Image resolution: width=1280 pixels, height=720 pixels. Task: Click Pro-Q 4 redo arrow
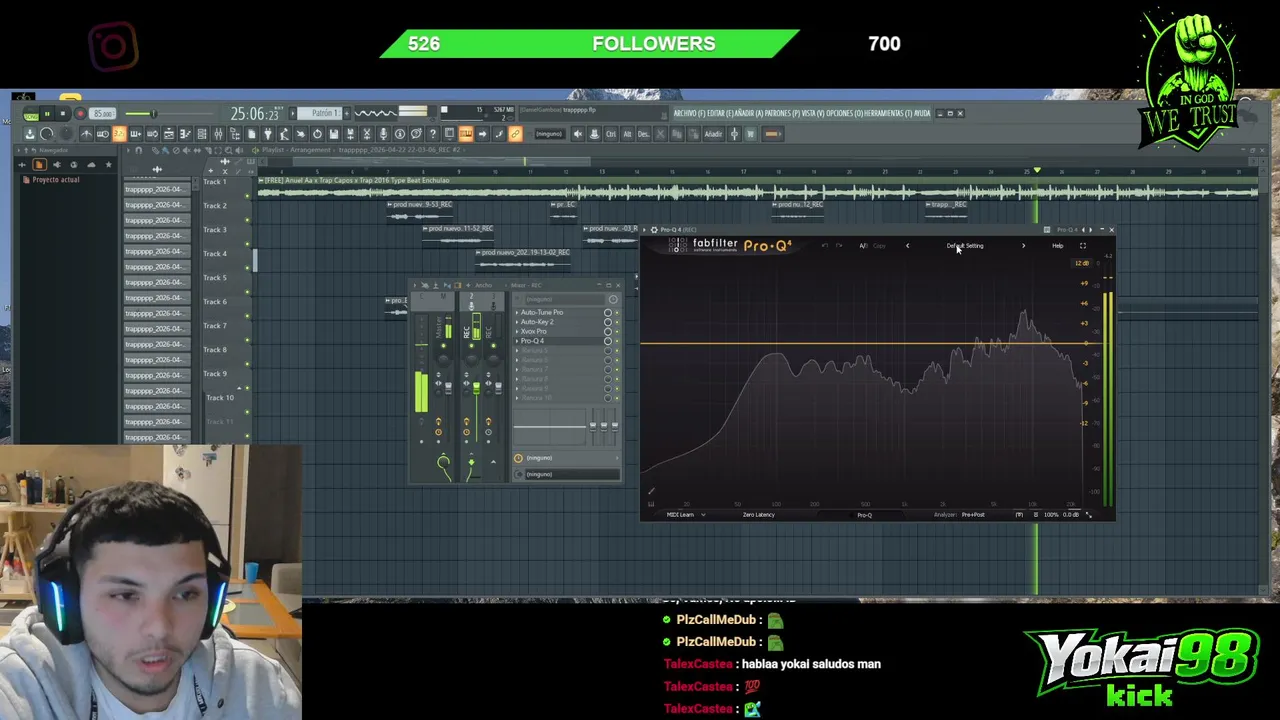tap(839, 246)
